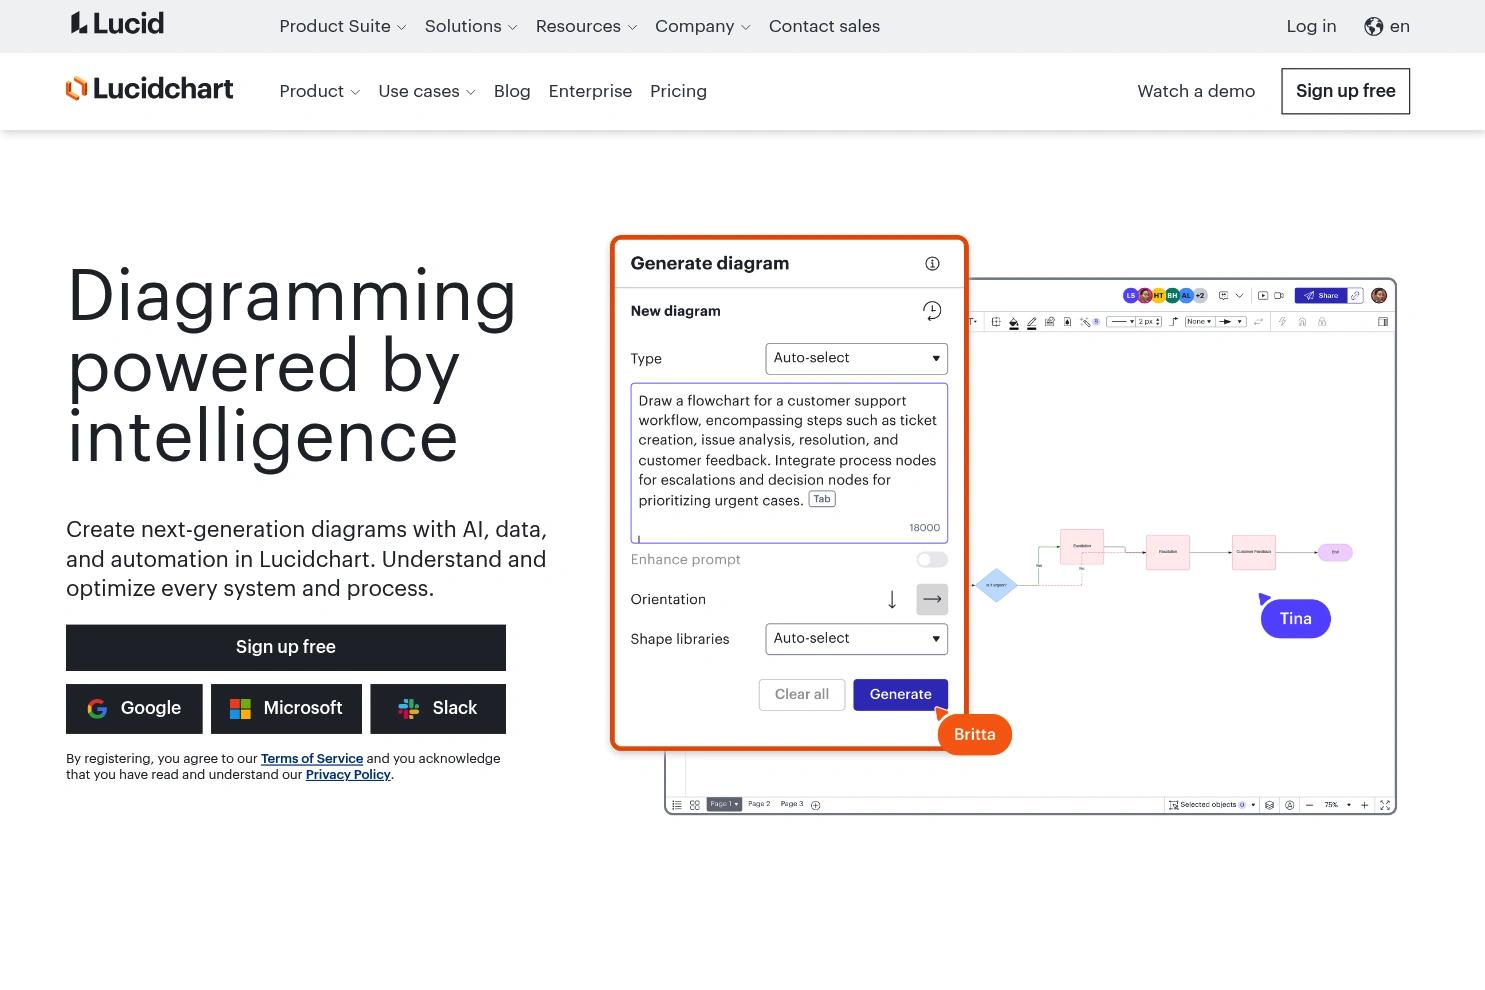Expand the Product Suite menu
This screenshot has height=990, width=1485.
point(343,27)
